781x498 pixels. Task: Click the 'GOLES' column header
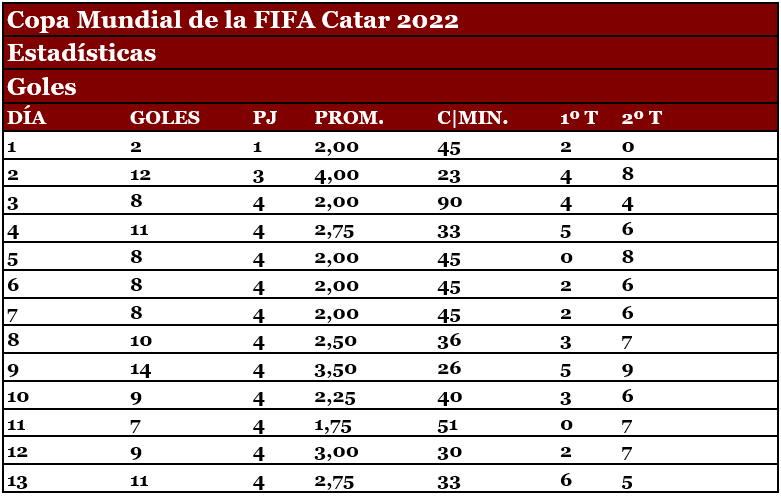[x=165, y=118]
